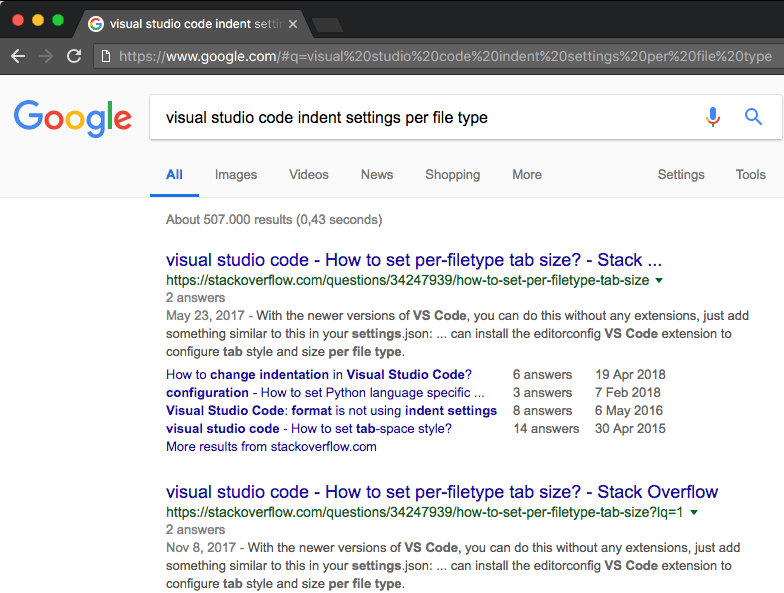Viewport: 784px width, 593px height.
Task: Open 'How to change indentation in Visual Studio Code?' link
Action: (318, 375)
